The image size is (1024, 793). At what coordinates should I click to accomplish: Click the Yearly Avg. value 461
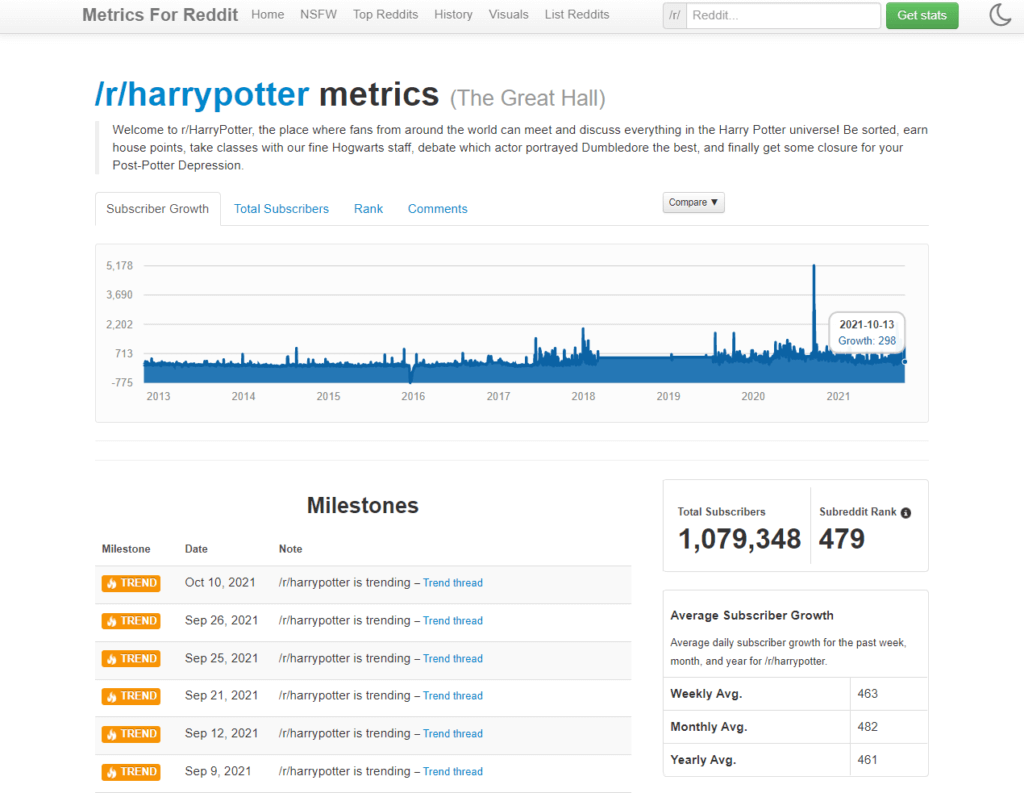tap(867, 760)
